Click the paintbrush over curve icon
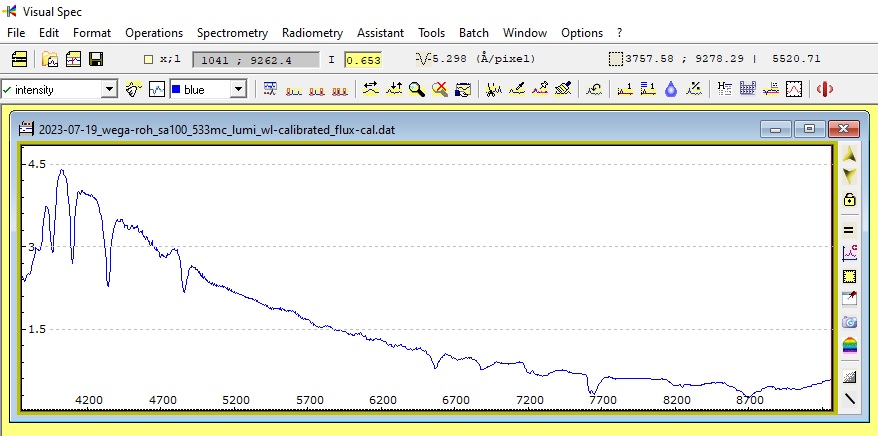This screenshot has height=436, width=878. click(x=563, y=89)
